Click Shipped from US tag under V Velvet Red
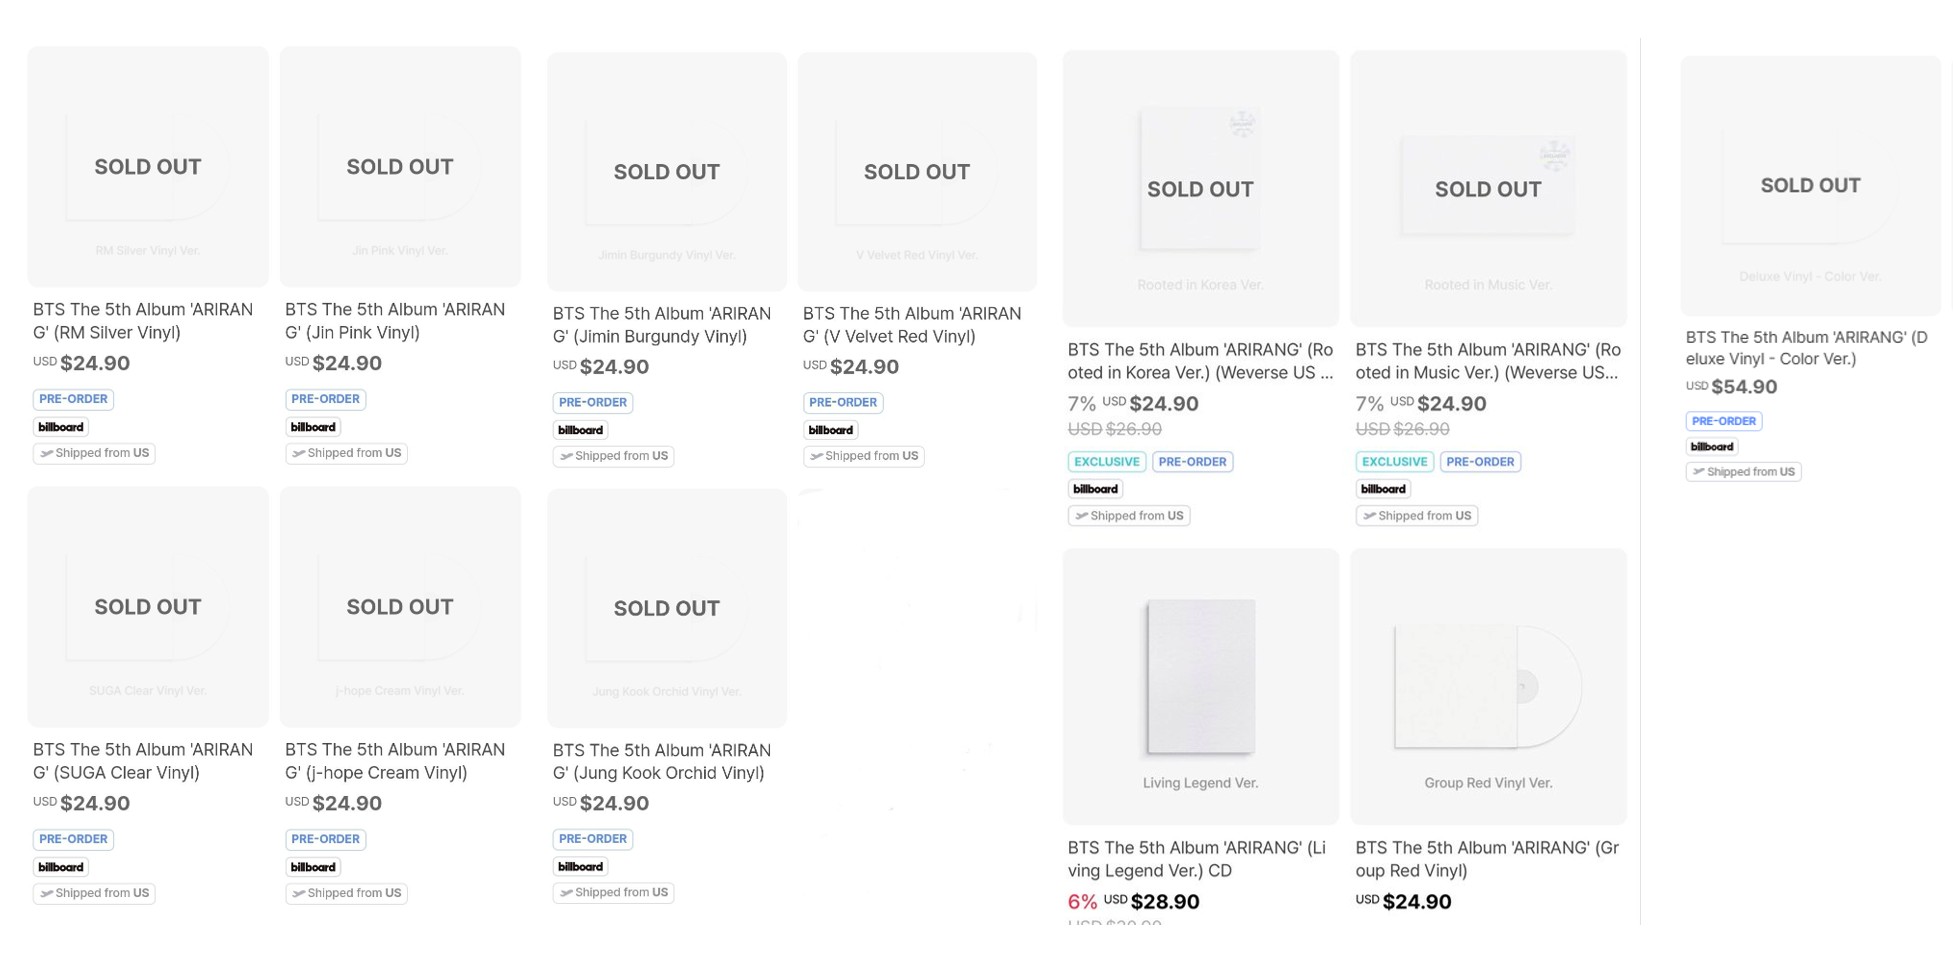Viewport: 1953px width, 978px height. [863, 456]
